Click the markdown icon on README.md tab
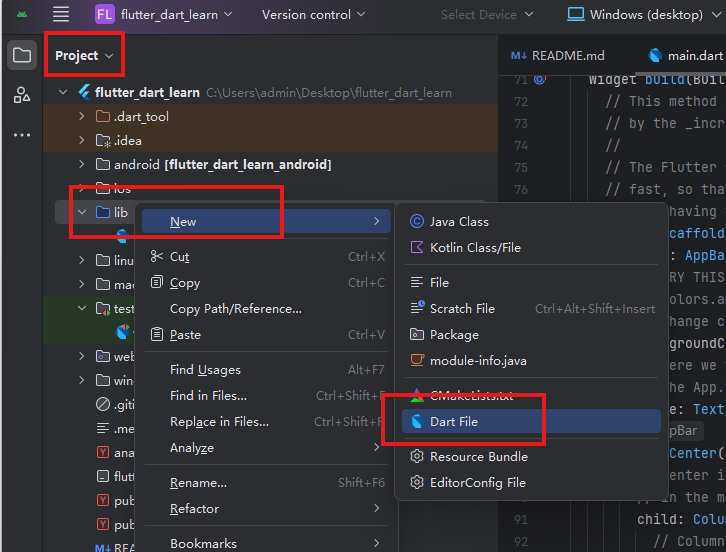726x552 pixels. click(519, 56)
